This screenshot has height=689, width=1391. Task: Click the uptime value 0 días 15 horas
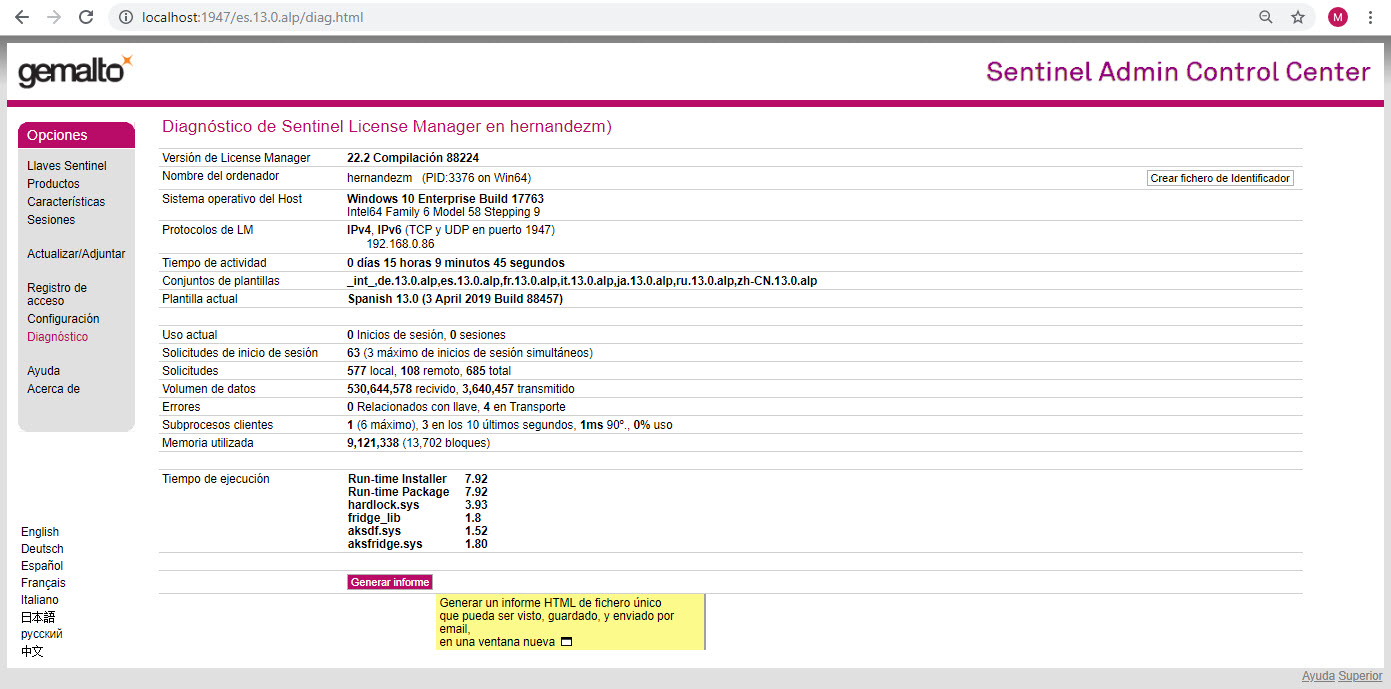click(x=456, y=263)
